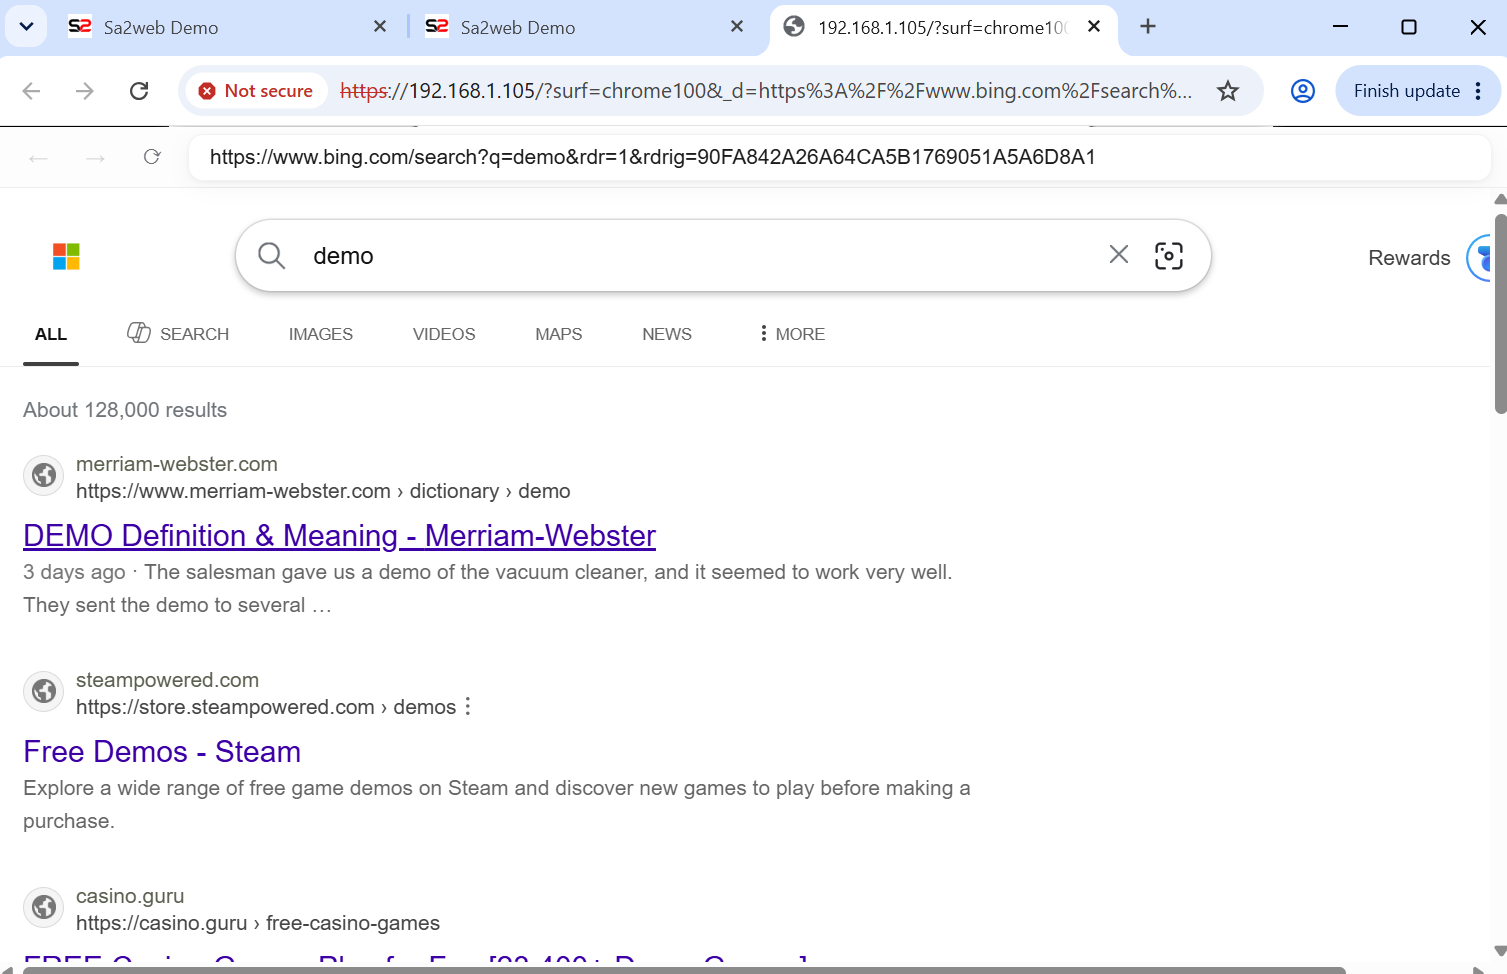Switch to the first Sa2web Demo tab
The image size is (1507, 974).
tap(228, 27)
